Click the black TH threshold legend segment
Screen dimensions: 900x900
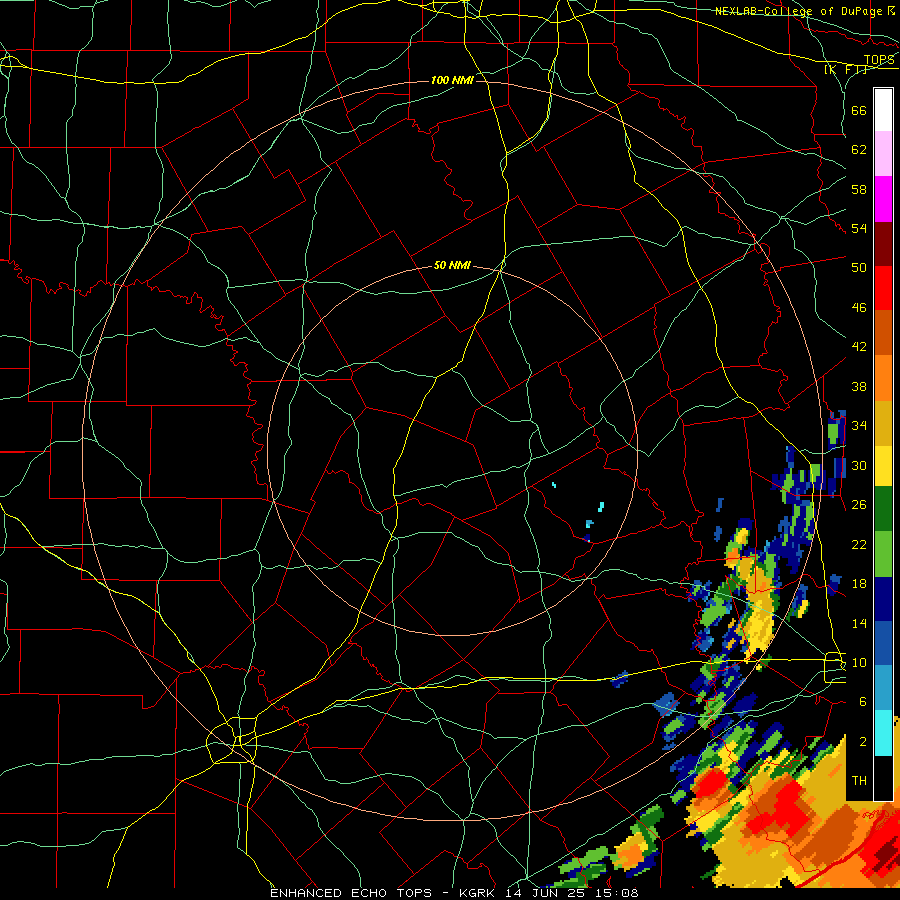(x=883, y=778)
